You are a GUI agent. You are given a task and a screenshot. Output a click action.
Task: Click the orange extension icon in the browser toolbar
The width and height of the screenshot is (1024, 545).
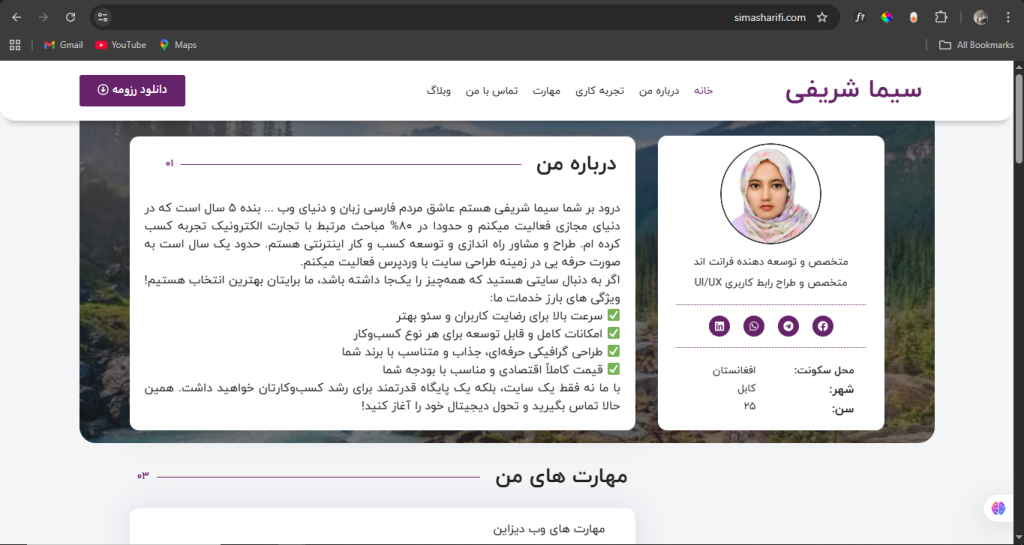coord(914,18)
